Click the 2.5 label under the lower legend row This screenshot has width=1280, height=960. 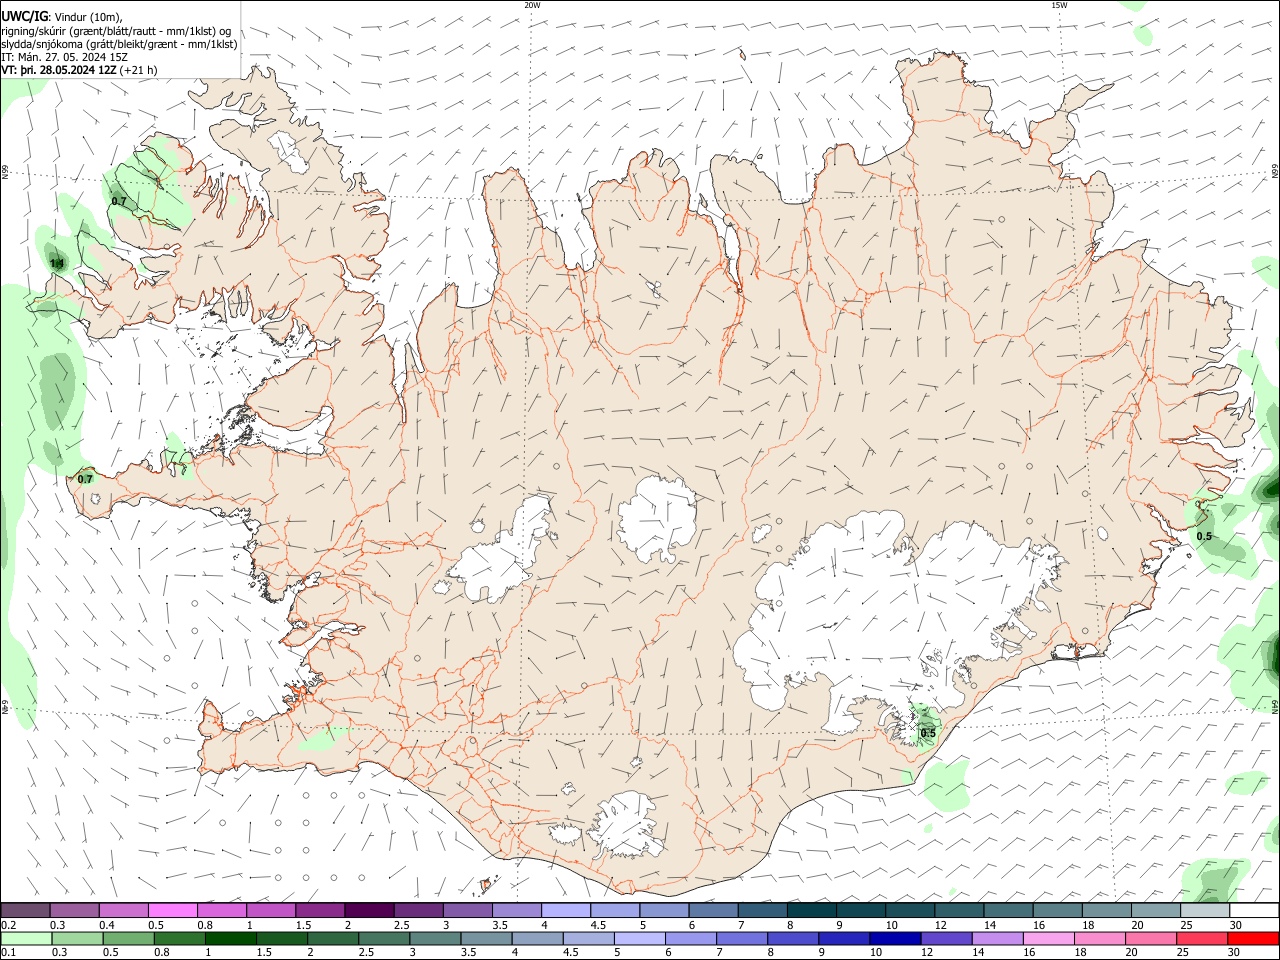point(366,953)
